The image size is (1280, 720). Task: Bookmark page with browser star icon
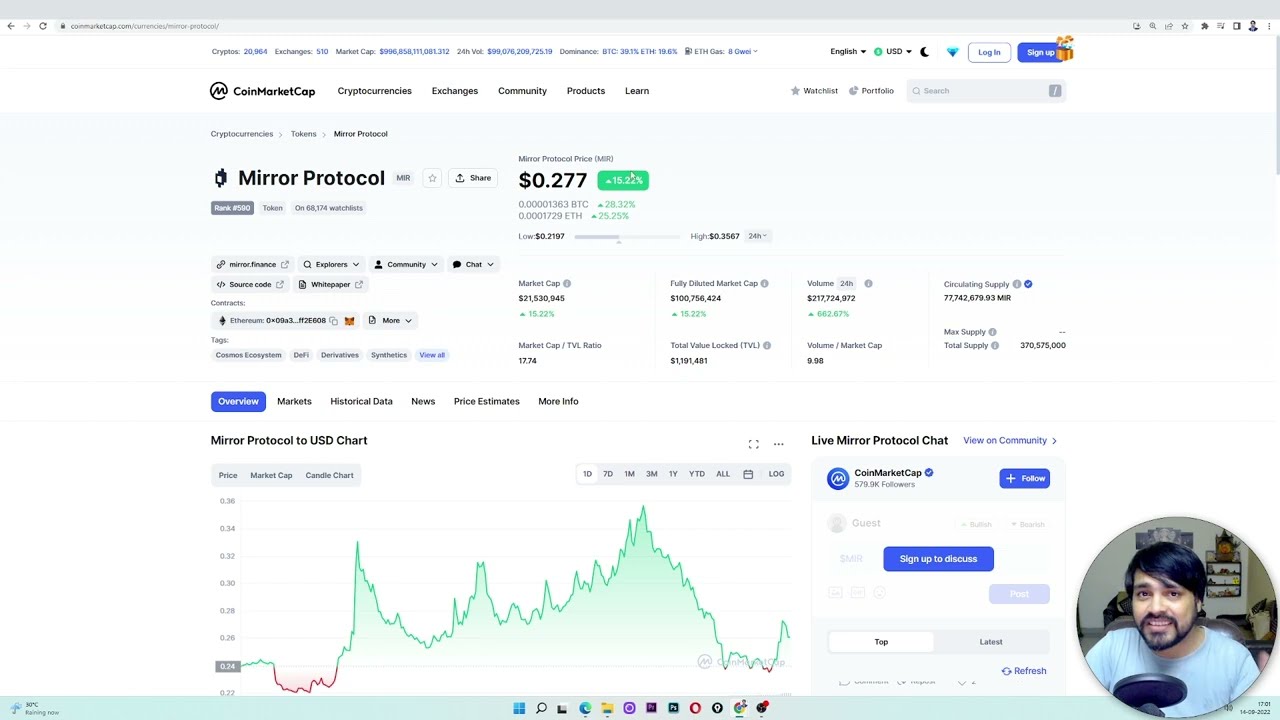(x=1185, y=26)
